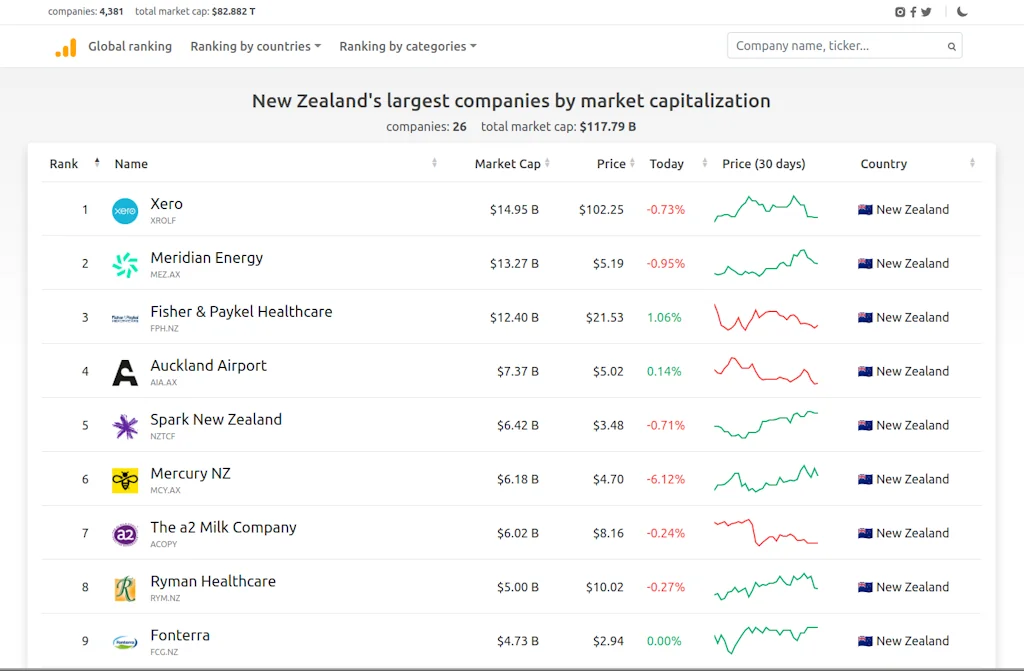Click the Auckland Airport logo
Screen dimensions: 1024x671
coord(125,371)
